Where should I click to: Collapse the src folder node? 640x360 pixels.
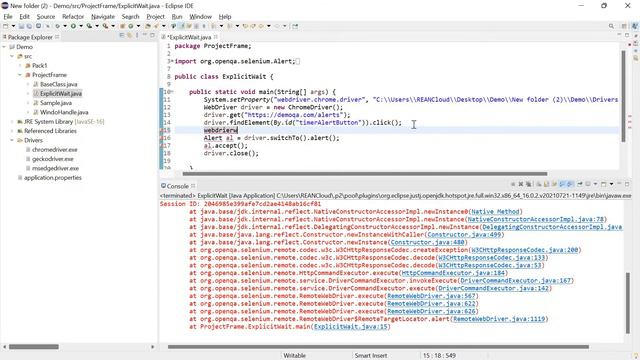click(x=12, y=56)
